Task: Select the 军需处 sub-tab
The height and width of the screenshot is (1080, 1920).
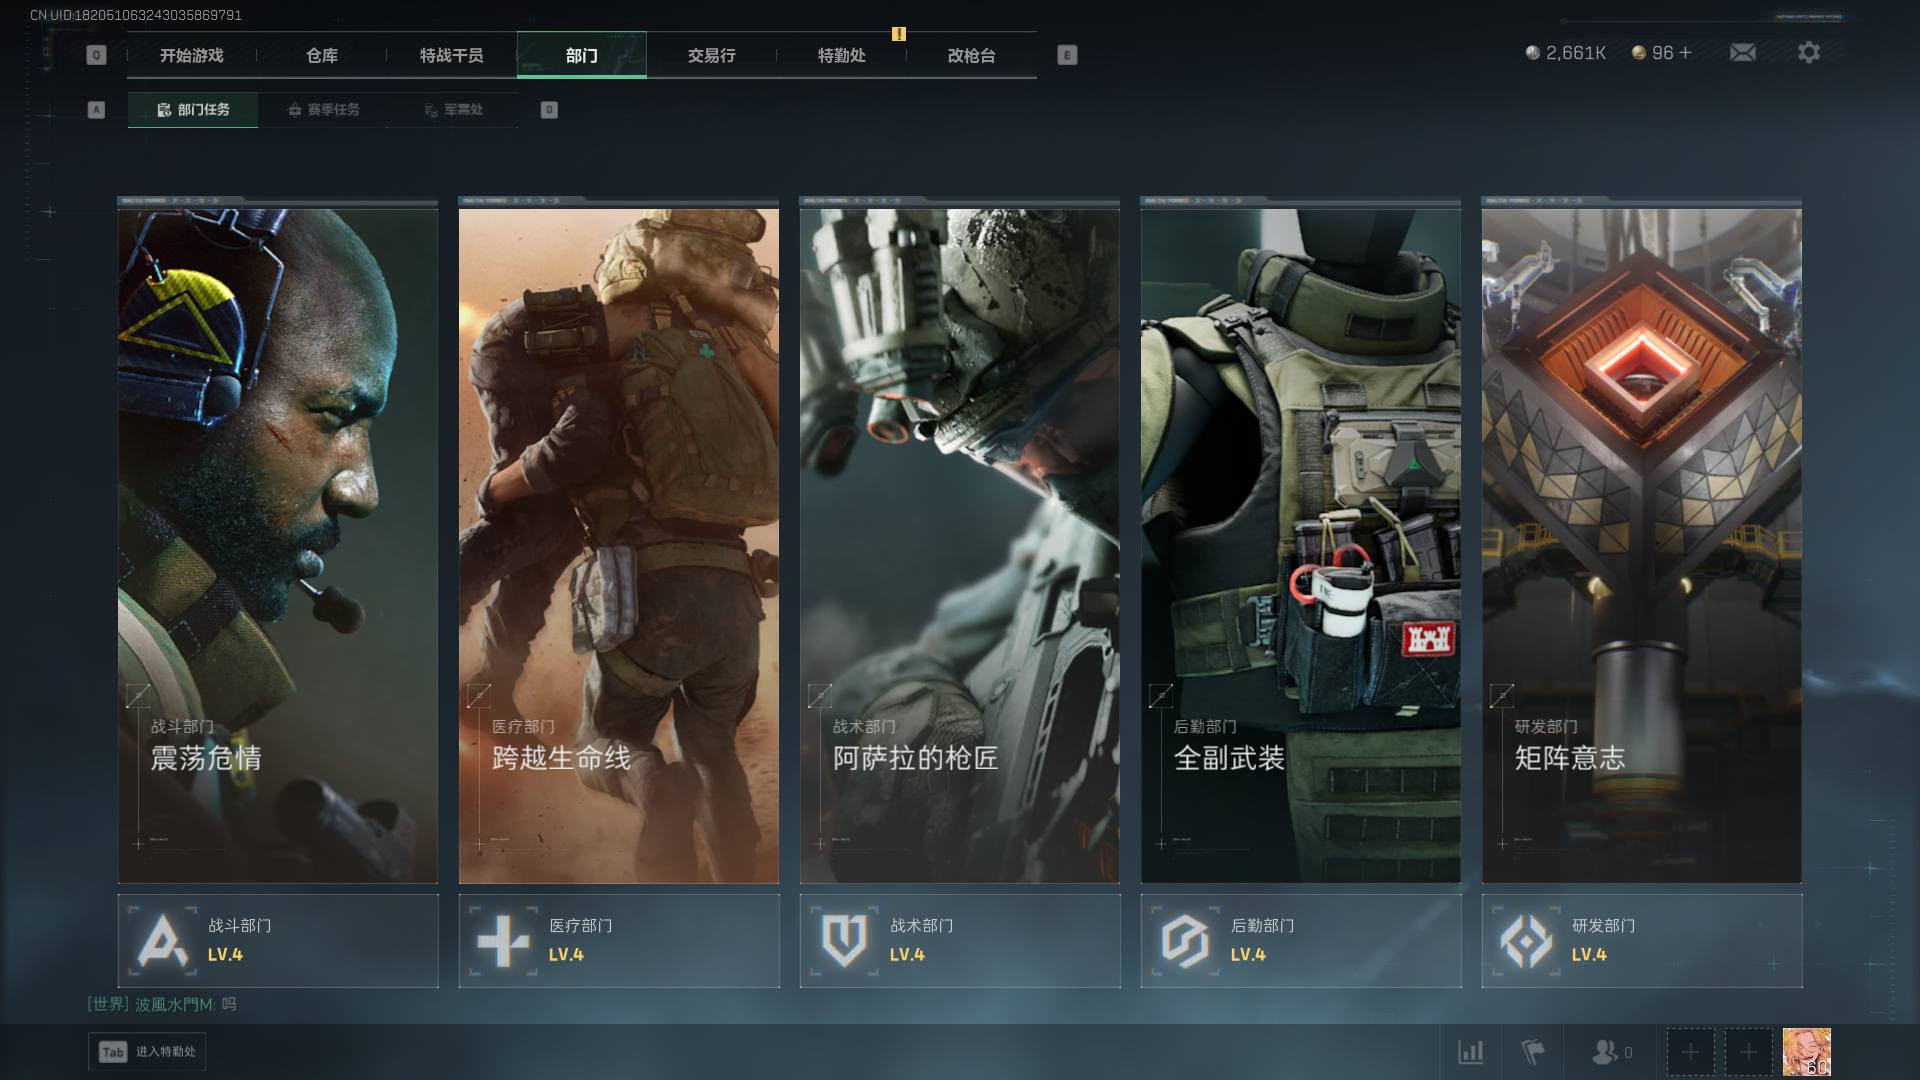Action: 453,110
